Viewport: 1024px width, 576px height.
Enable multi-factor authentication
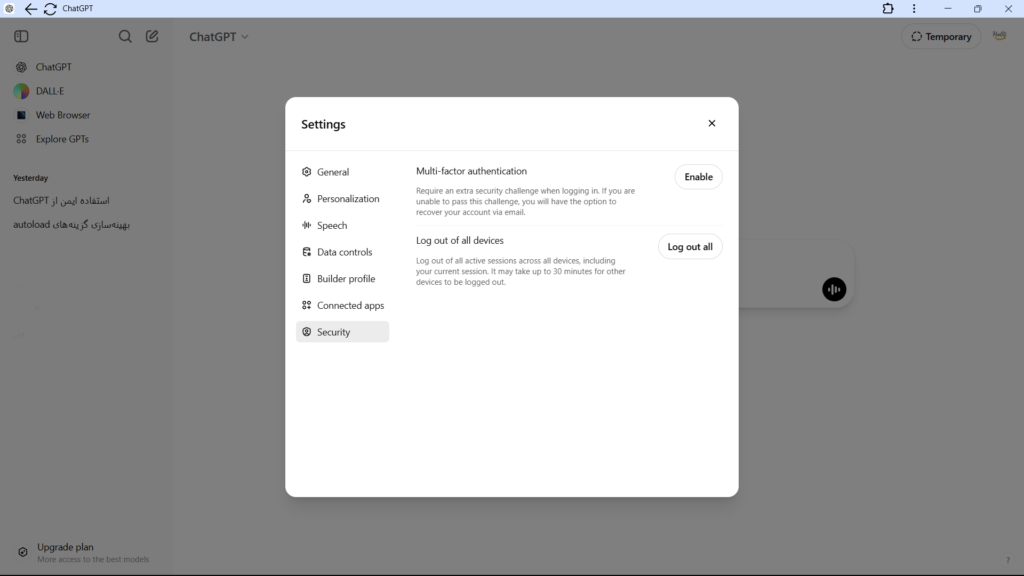698,177
